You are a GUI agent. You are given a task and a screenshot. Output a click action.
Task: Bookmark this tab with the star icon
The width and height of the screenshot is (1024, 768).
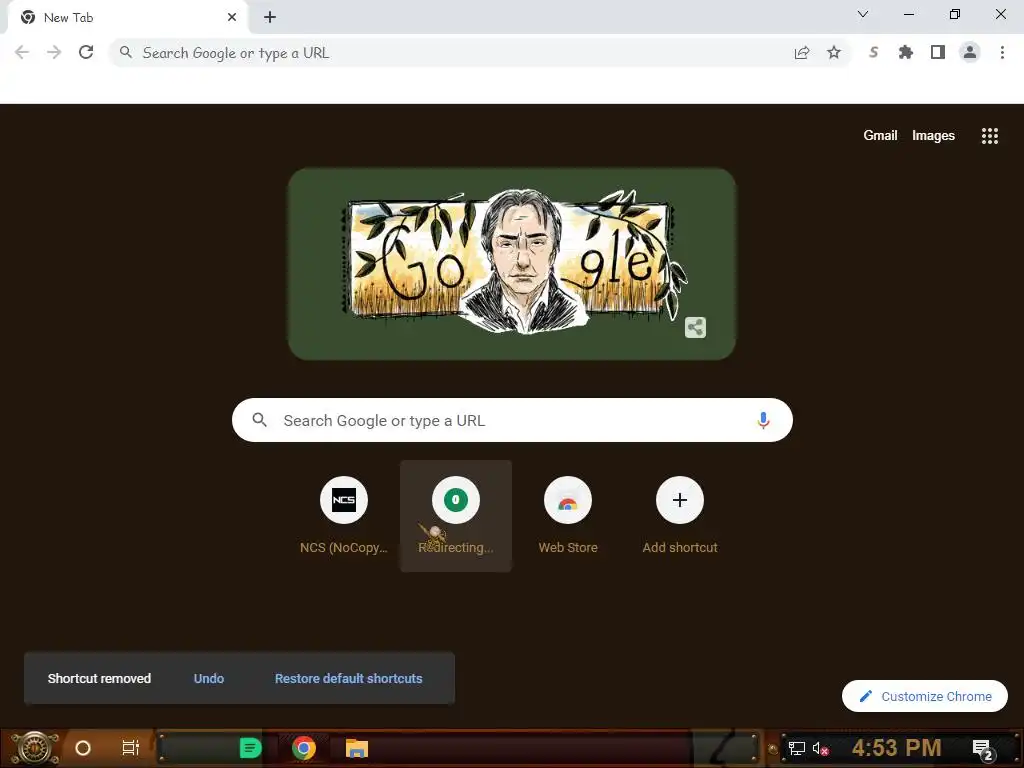tap(834, 52)
